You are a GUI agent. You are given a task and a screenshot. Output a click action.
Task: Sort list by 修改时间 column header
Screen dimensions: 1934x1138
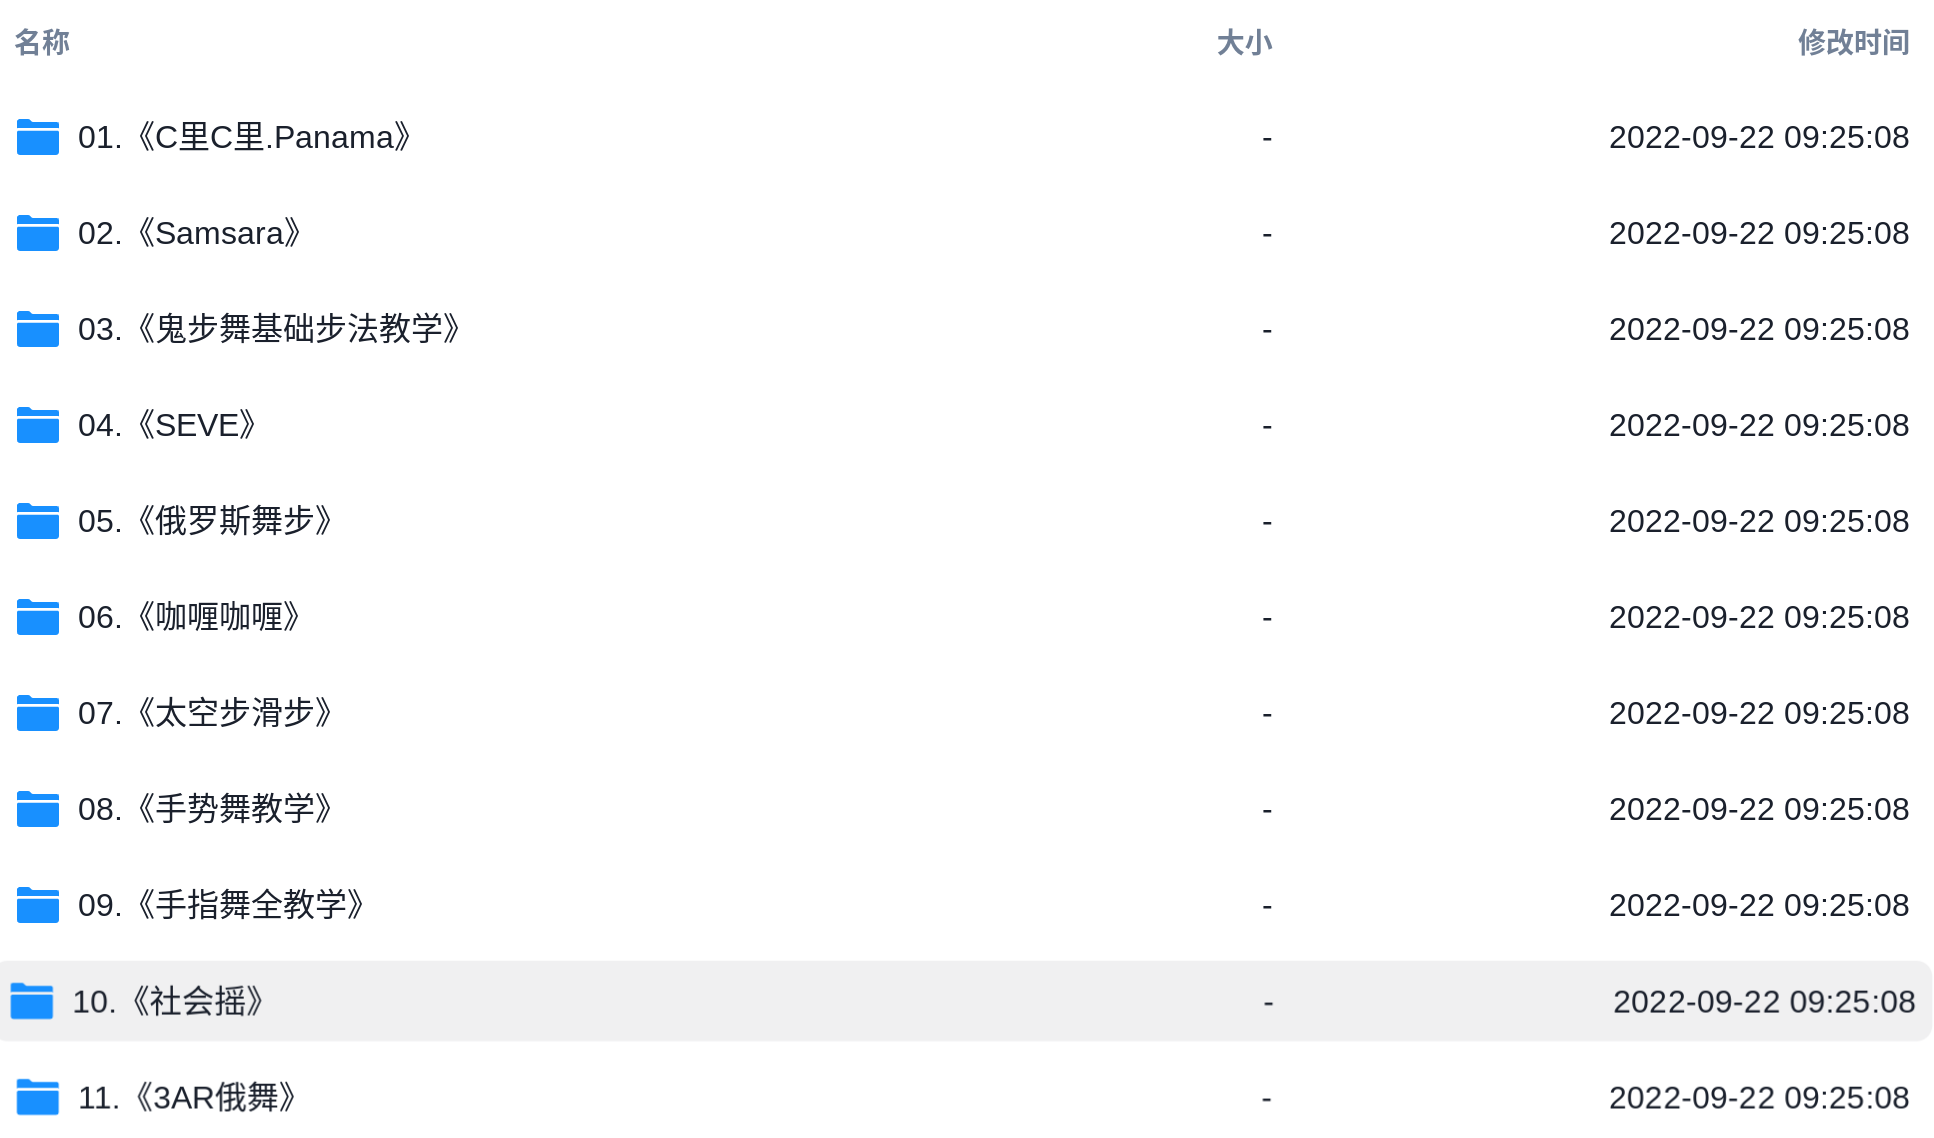[x=1853, y=42]
